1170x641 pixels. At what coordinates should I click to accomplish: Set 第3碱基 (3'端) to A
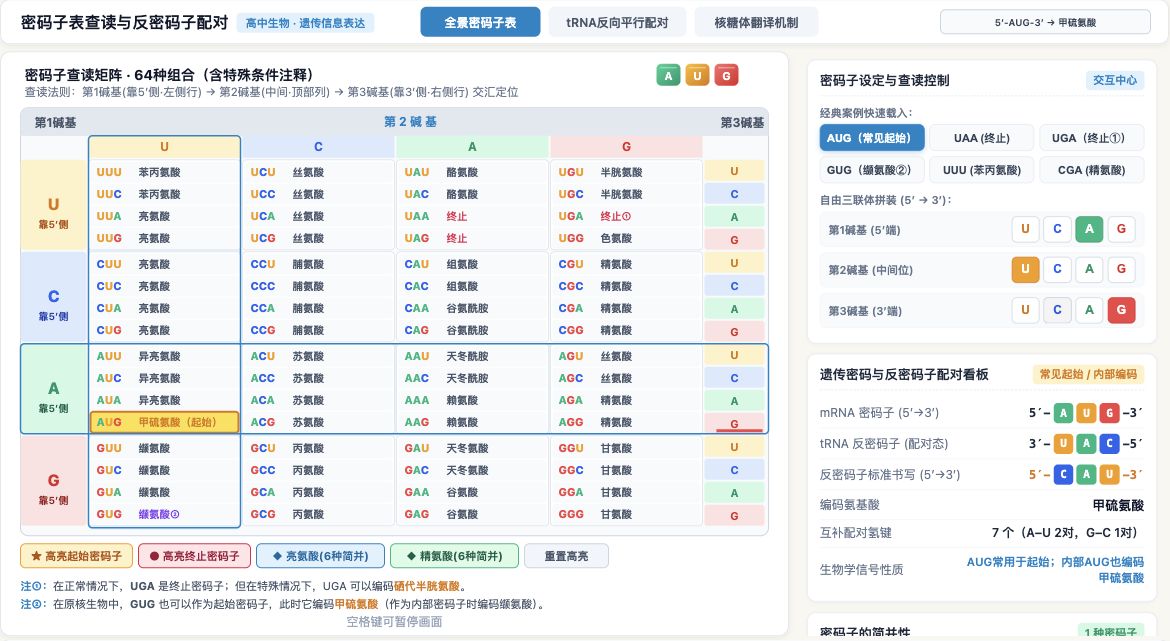1089,310
